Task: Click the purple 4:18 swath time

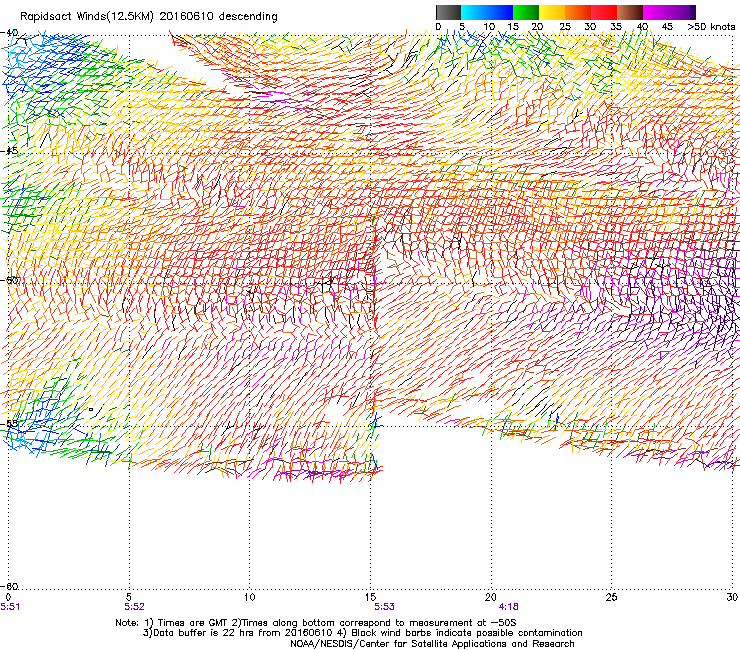Action: pyautogui.click(x=508, y=607)
